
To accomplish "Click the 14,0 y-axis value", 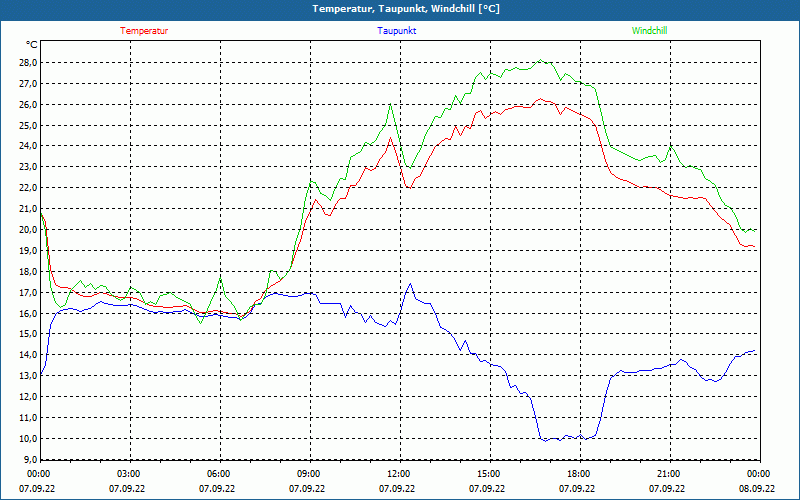I will 28,355.
